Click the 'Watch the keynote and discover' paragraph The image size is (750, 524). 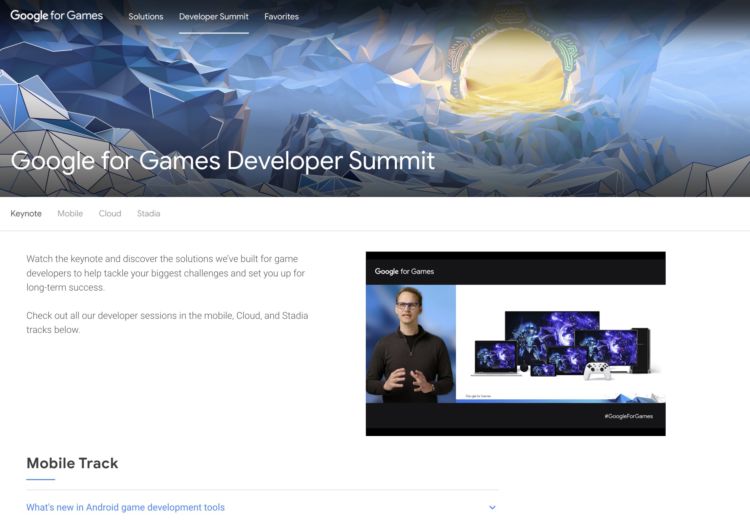(x=165, y=273)
